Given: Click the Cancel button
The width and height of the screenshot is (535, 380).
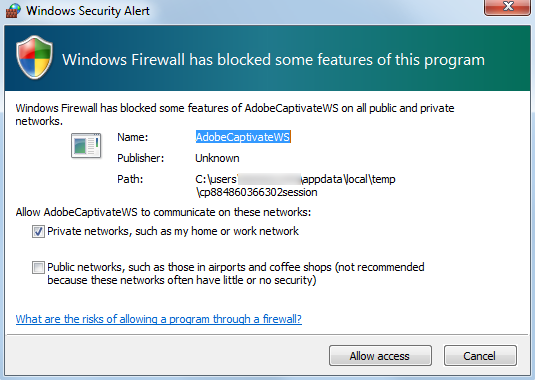Looking at the screenshot, I should point(480,356).
